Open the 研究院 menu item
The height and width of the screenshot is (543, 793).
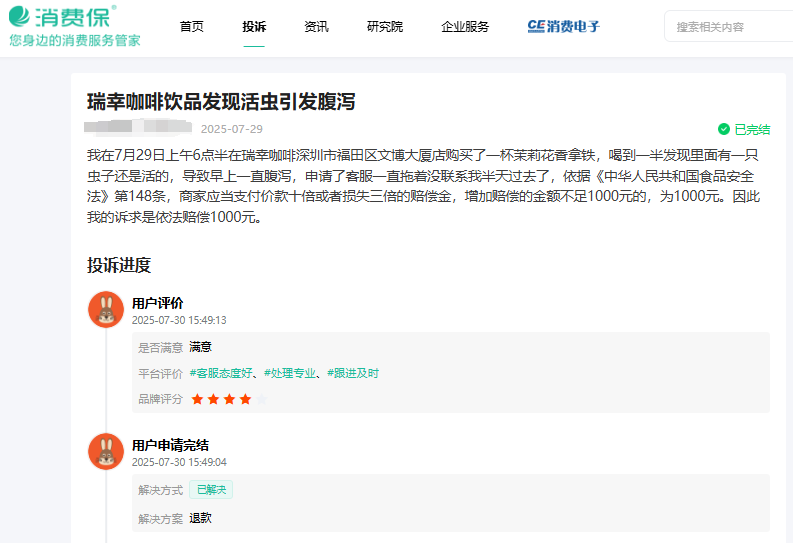point(385,27)
